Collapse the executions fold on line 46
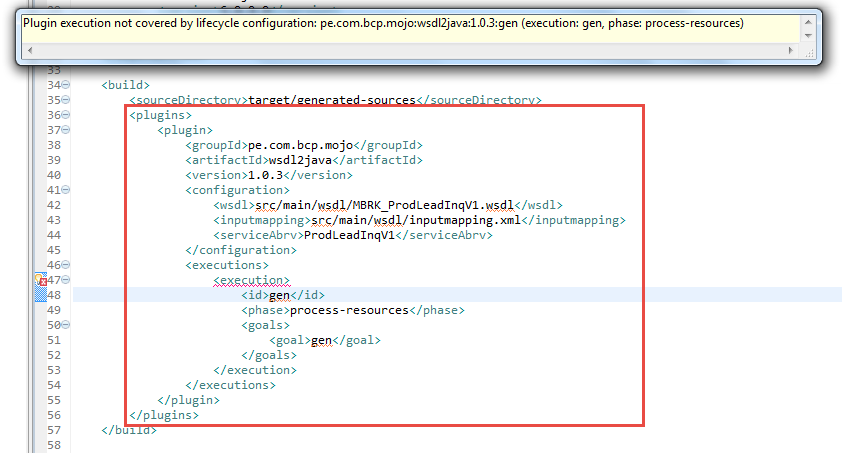This screenshot has width=842, height=453. click(66, 265)
